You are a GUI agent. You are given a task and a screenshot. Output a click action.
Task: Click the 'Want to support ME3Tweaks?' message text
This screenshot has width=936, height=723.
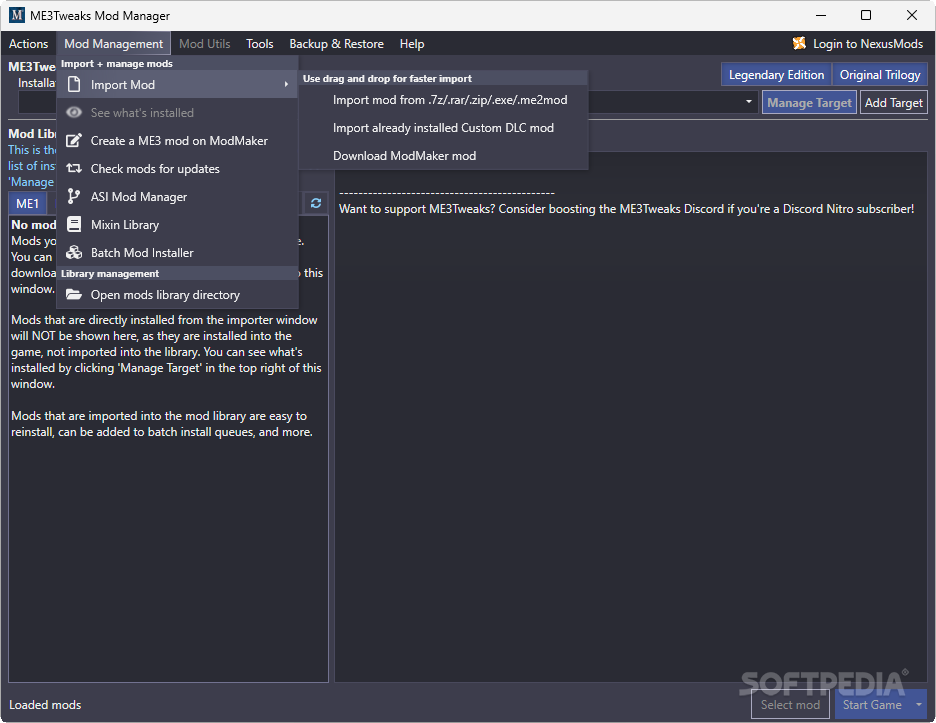(626, 209)
